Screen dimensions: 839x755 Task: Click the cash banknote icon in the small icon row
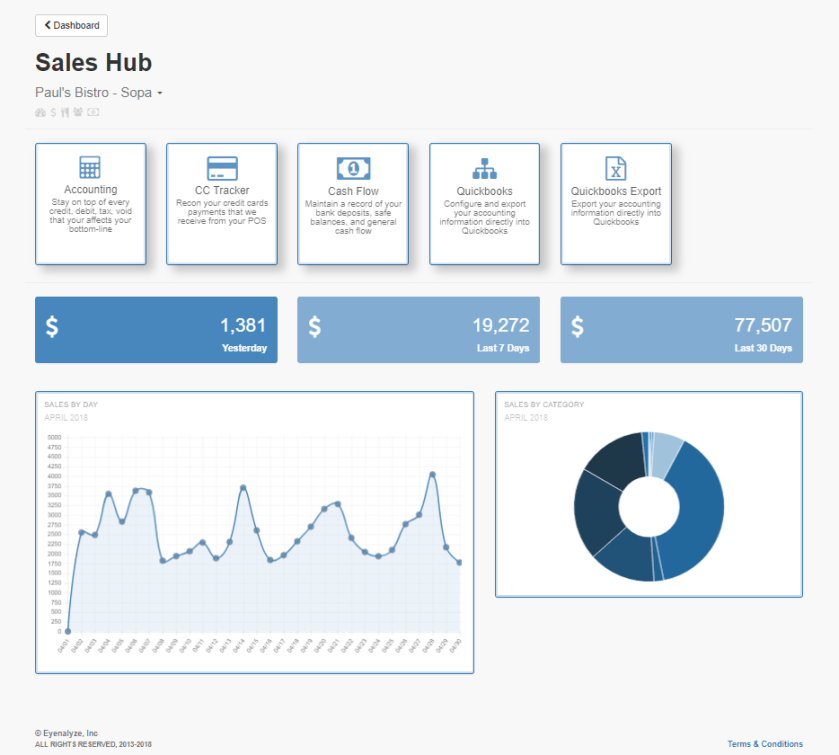92,112
